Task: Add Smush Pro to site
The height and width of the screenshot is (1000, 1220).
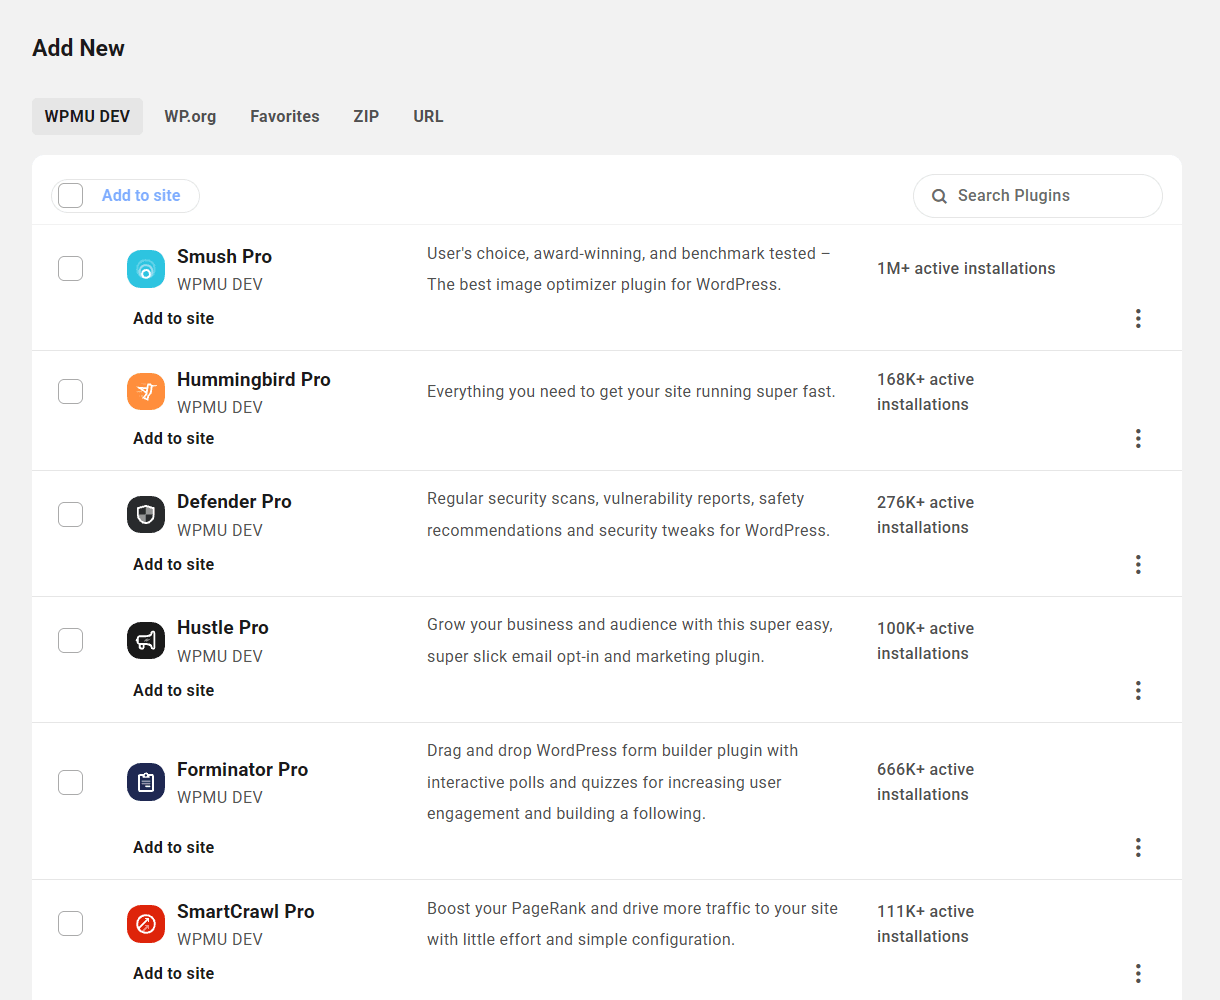Action: [x=174, y=318]
